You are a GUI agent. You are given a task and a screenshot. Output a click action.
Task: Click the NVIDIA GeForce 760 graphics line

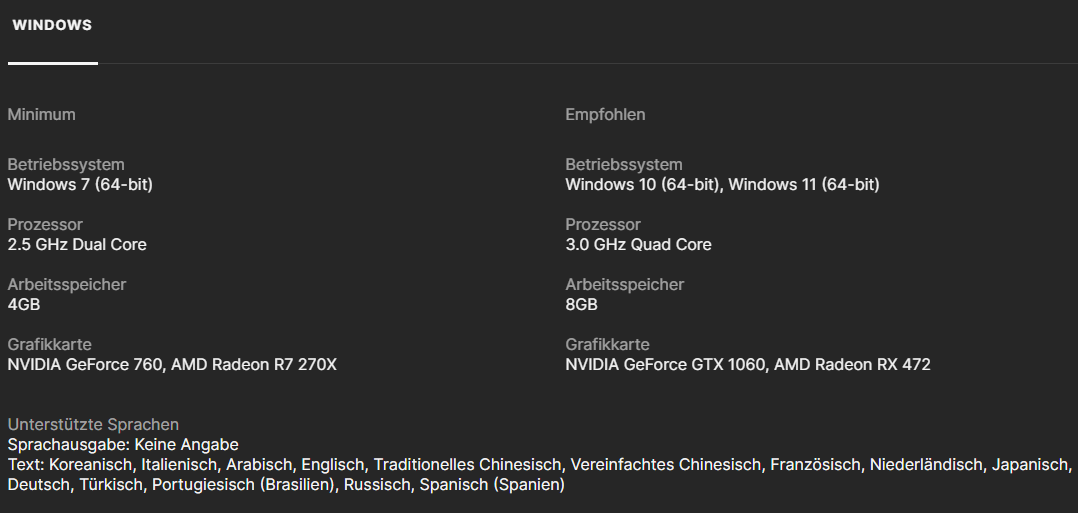coord(172,364)
